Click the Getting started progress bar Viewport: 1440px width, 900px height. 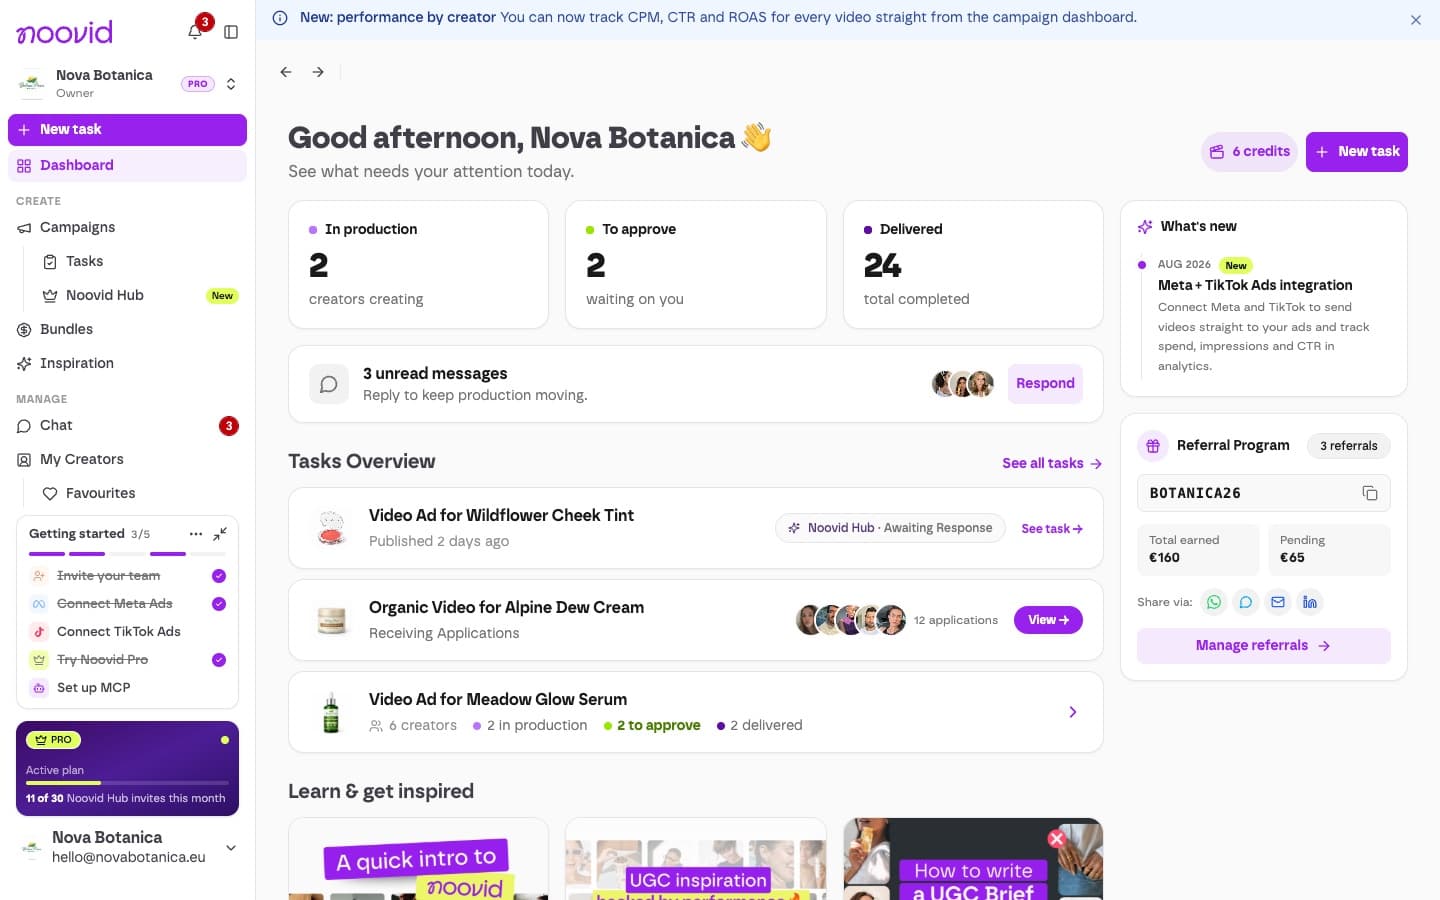click(x=128, y=554)
